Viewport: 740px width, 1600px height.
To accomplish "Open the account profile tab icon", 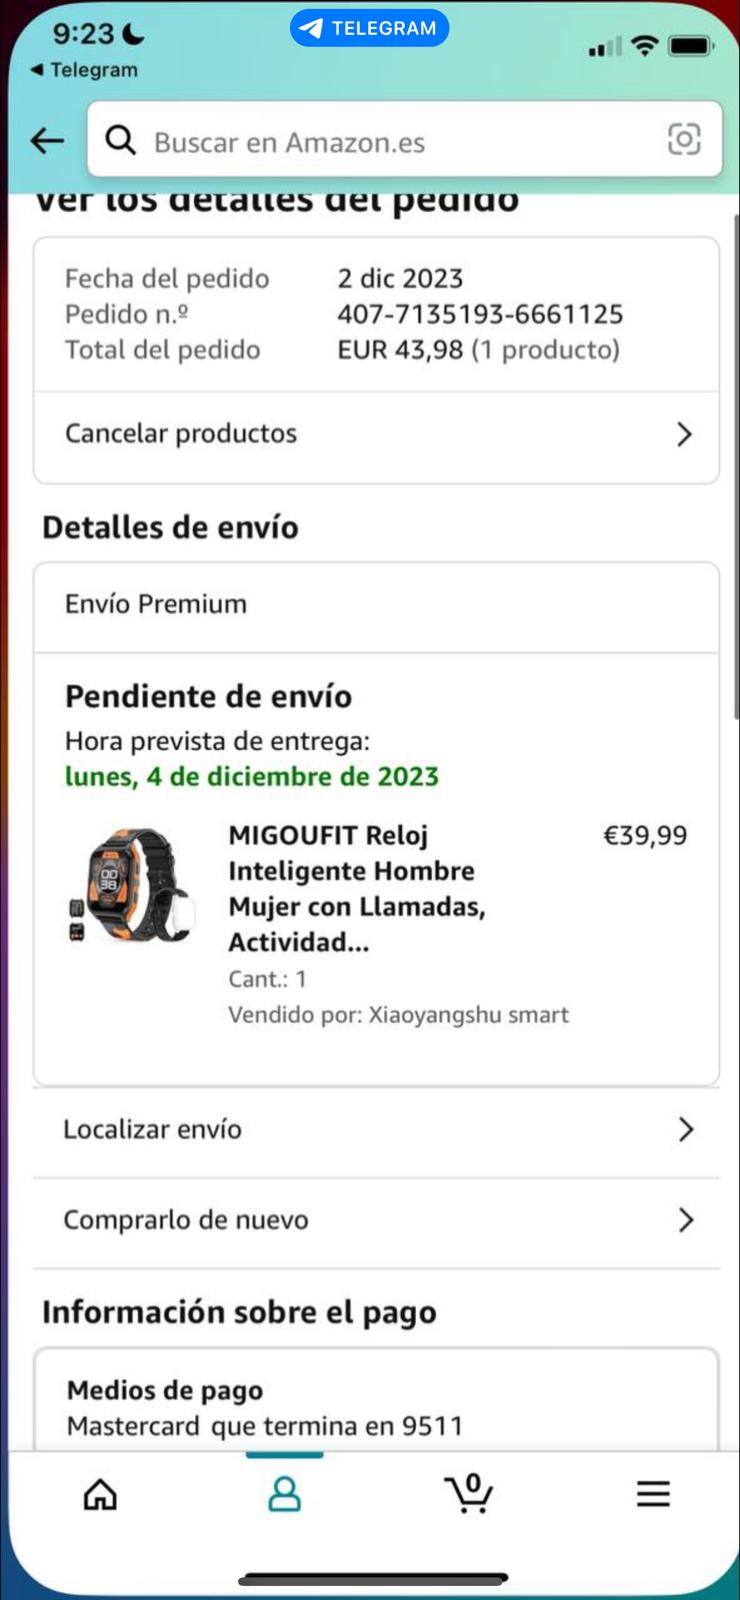I will pos(284,1494).
